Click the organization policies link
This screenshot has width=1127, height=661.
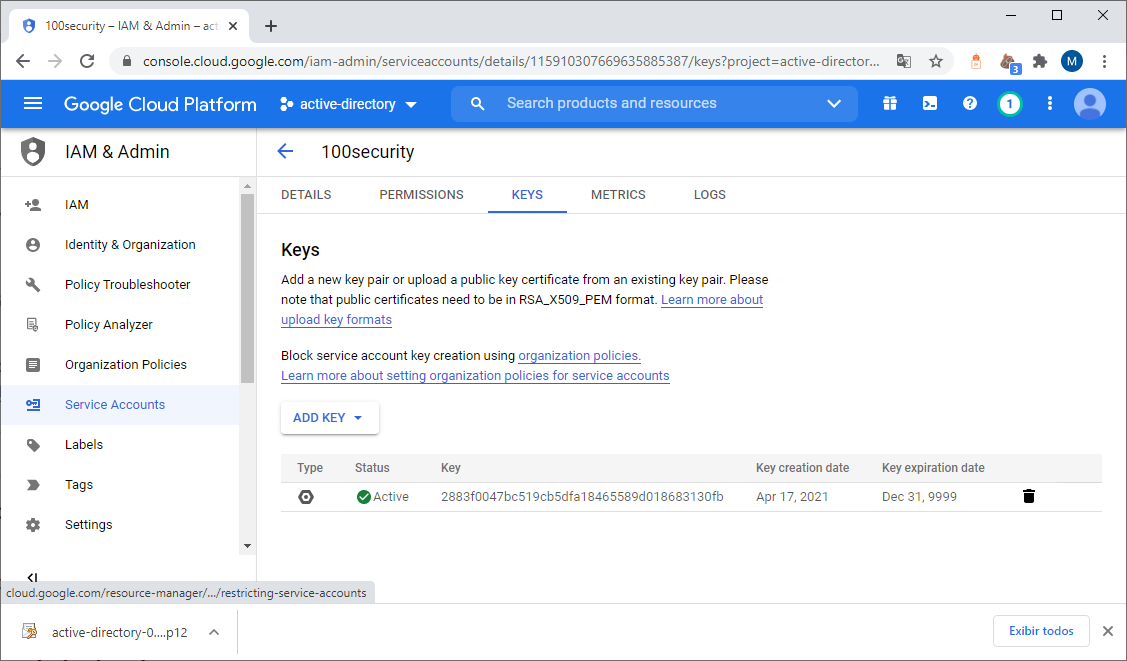click(x=579, y=356)
